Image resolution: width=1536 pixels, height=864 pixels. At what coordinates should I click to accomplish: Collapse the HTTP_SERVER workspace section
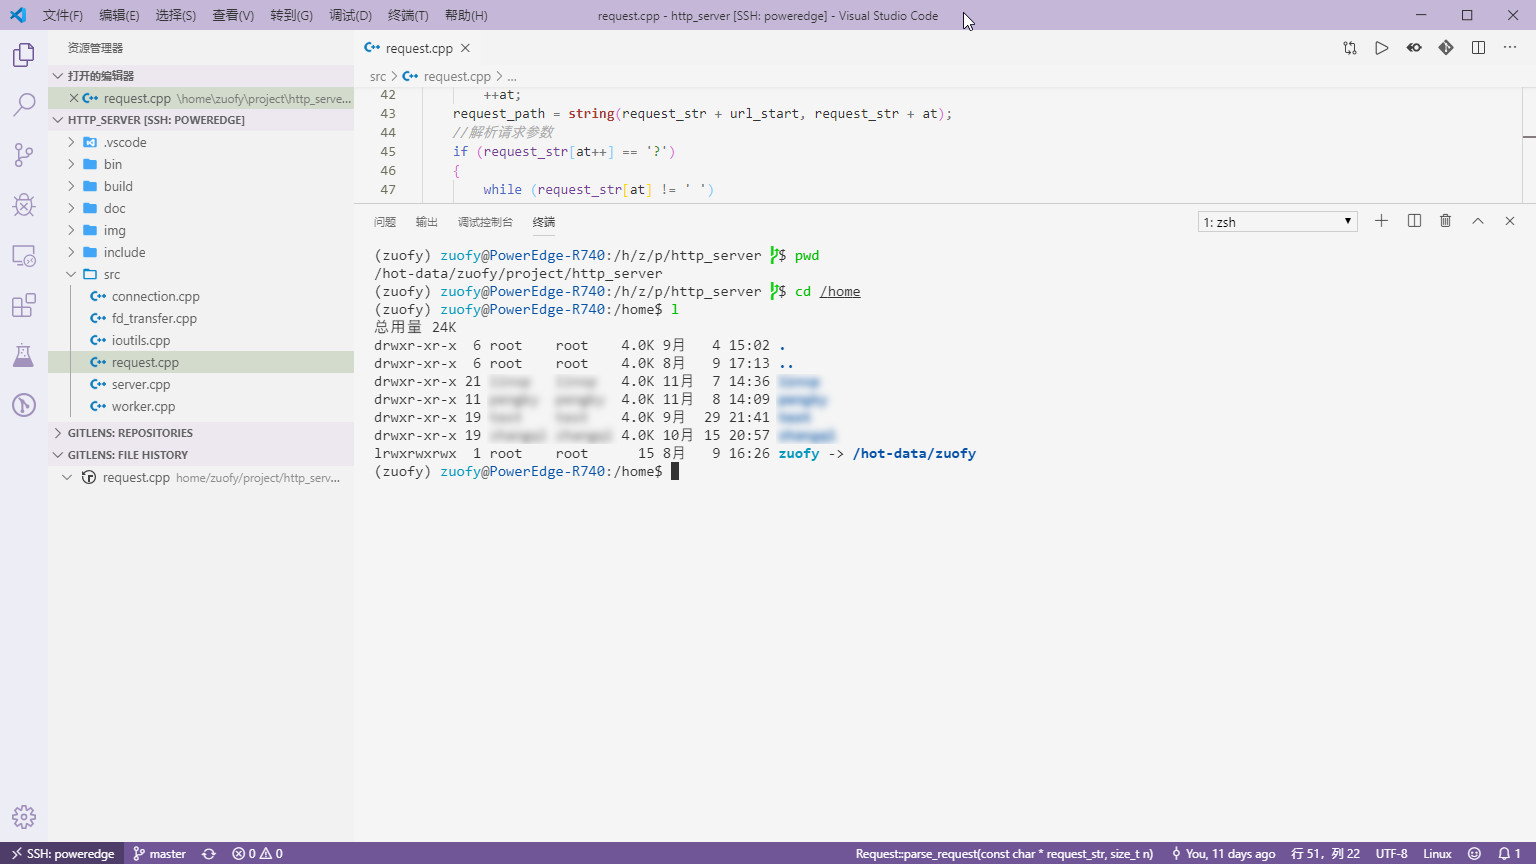pos(201,120)
